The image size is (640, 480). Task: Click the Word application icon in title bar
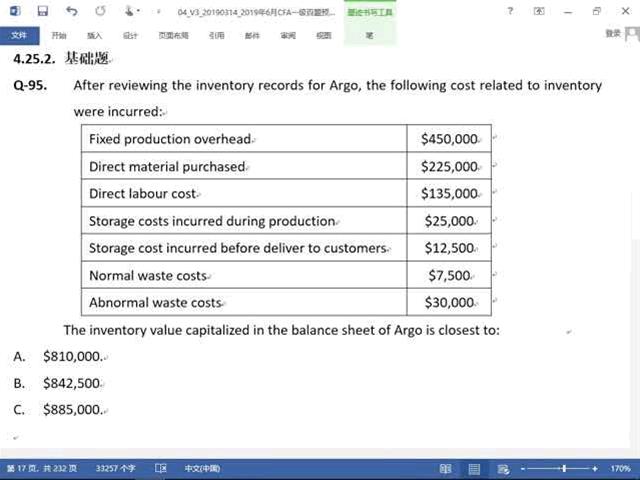pyautogui.click(x=15, y=11)
